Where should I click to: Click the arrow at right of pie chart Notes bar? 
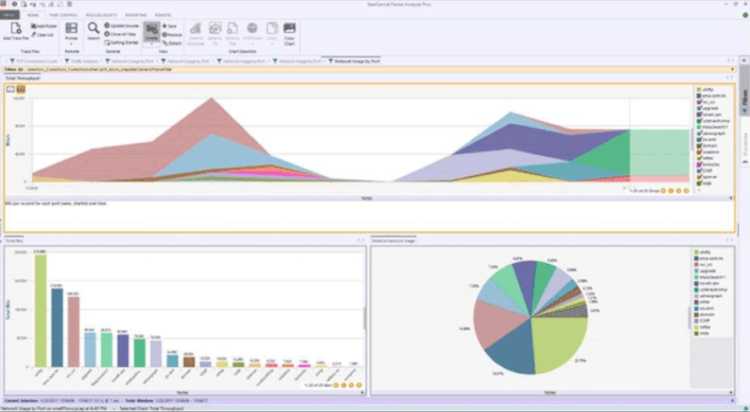point(730,392)
